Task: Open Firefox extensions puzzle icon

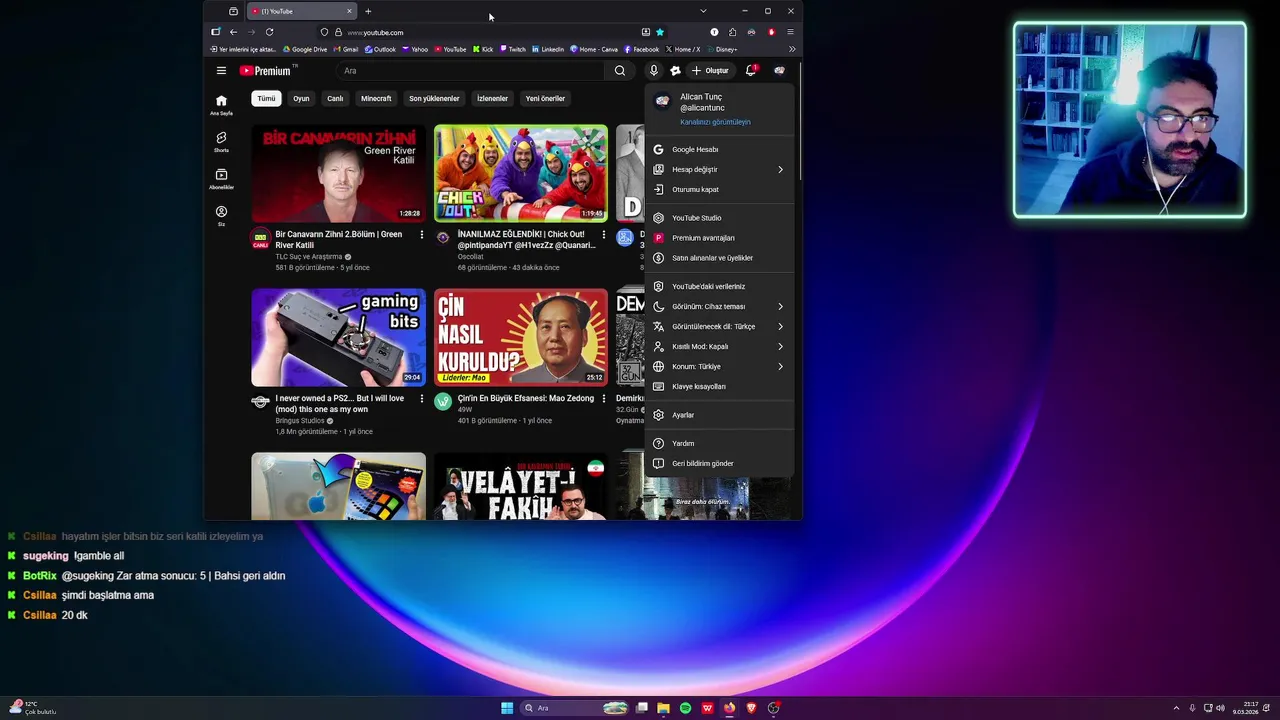Action: tap(732, 32)
